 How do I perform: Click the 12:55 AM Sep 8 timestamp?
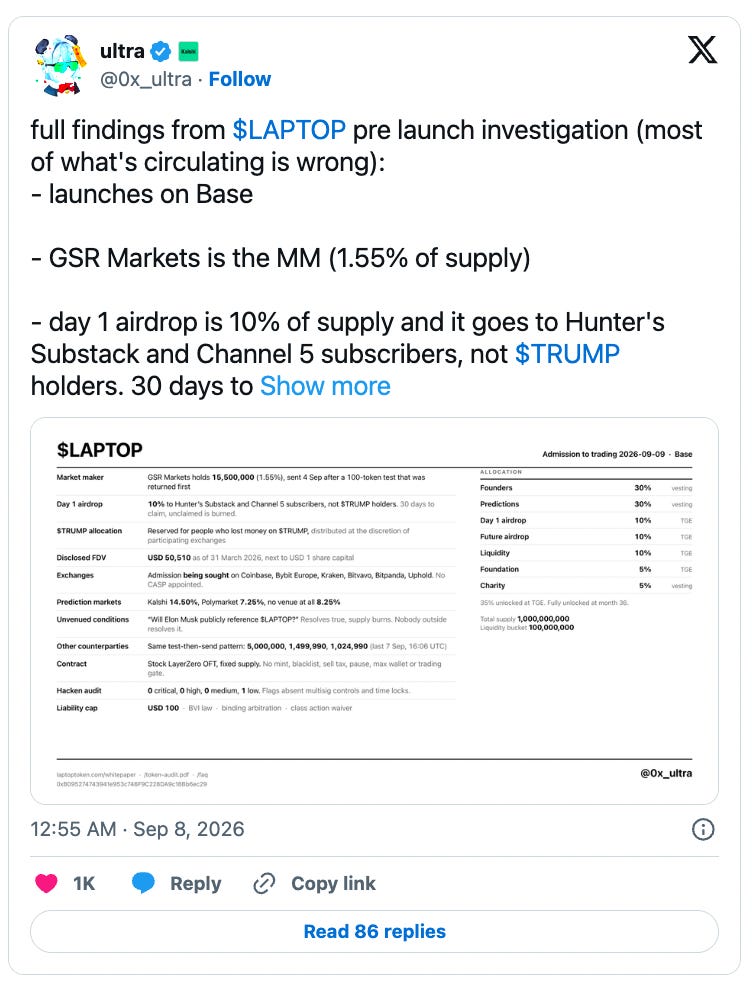[137, 829]
